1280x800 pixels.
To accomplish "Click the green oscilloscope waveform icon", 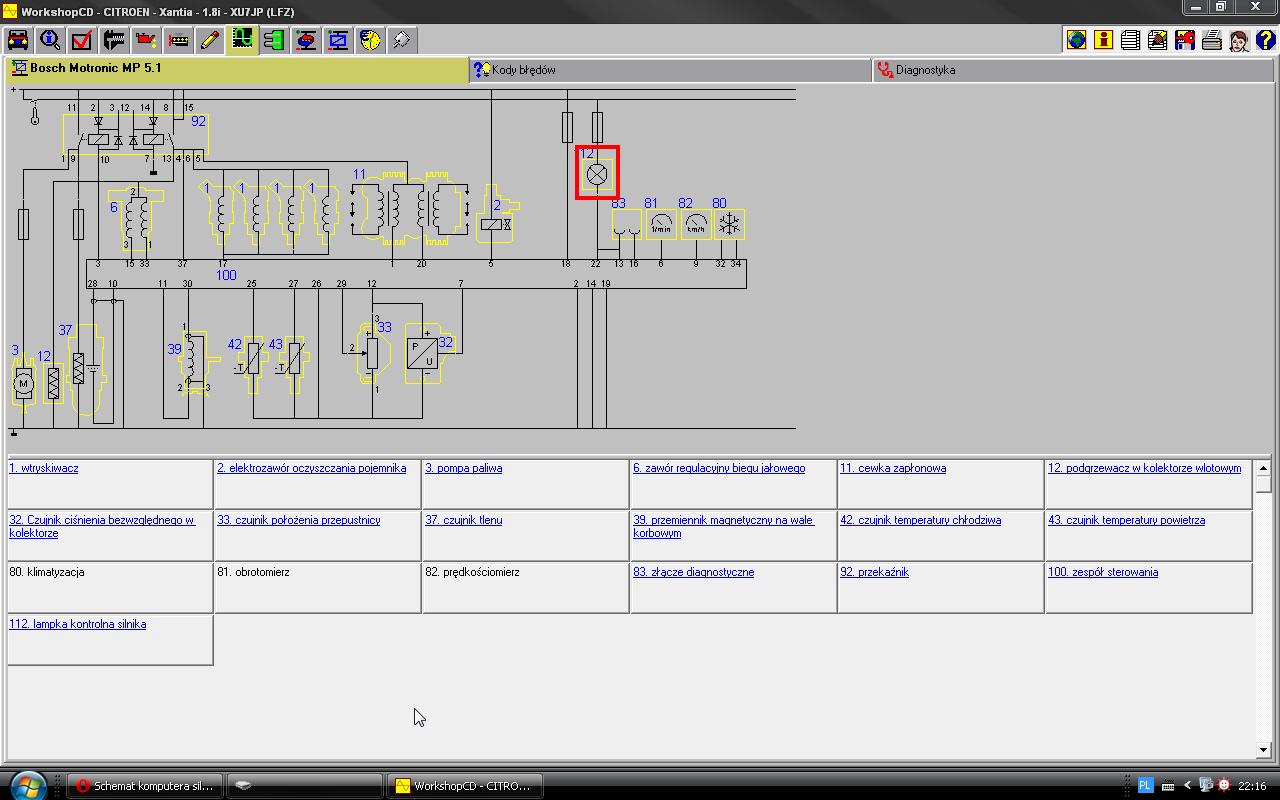I will 242,40.
